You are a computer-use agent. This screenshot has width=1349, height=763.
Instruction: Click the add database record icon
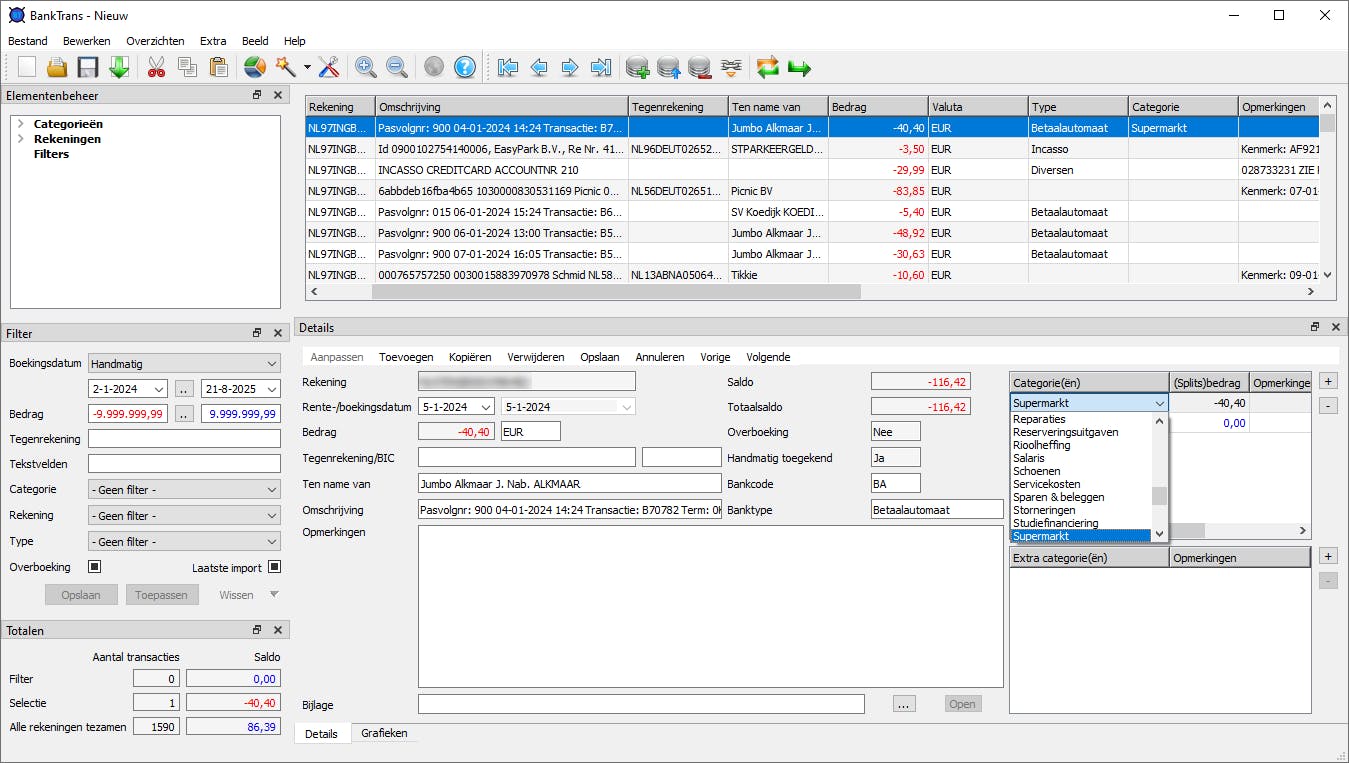pos(637,68)
